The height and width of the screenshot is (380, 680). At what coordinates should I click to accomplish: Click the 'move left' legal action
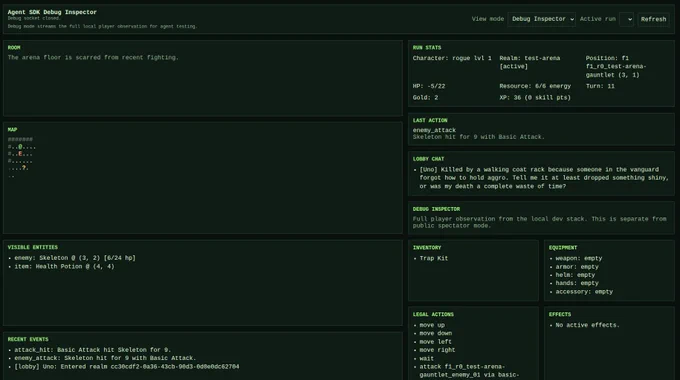(x=435, y=342)
